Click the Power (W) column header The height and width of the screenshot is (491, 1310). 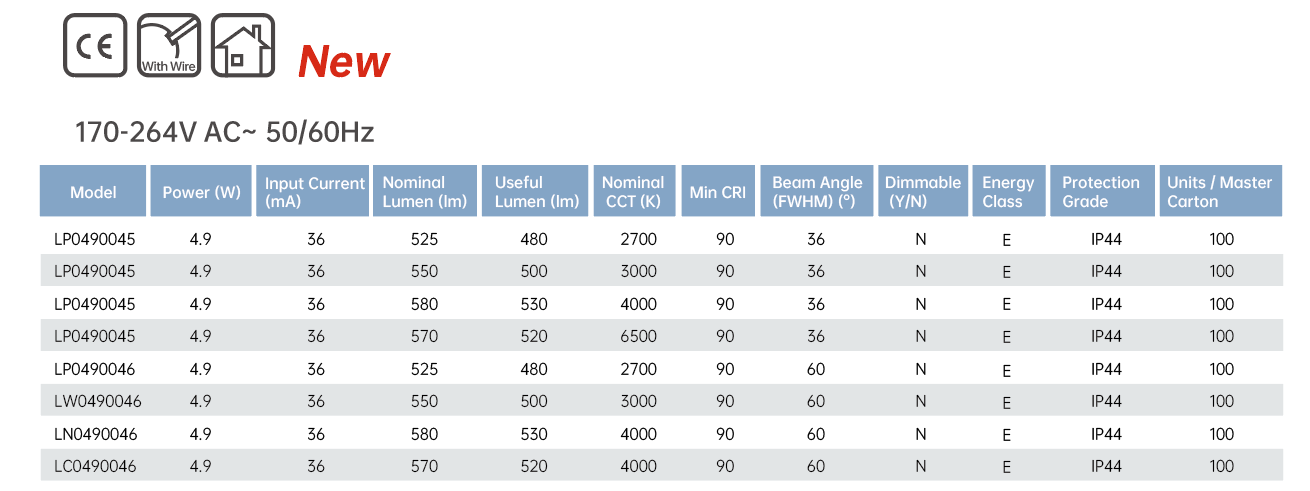pos(202,192)
